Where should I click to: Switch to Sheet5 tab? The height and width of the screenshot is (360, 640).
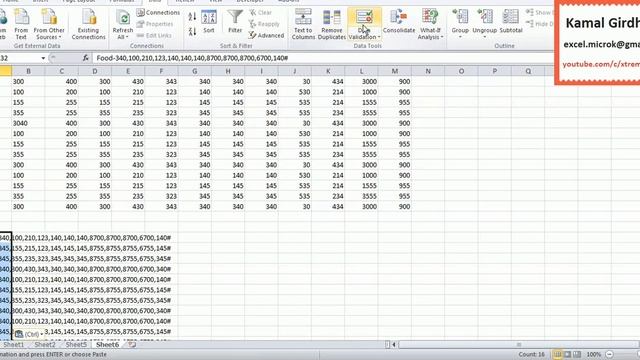point(76,345)
